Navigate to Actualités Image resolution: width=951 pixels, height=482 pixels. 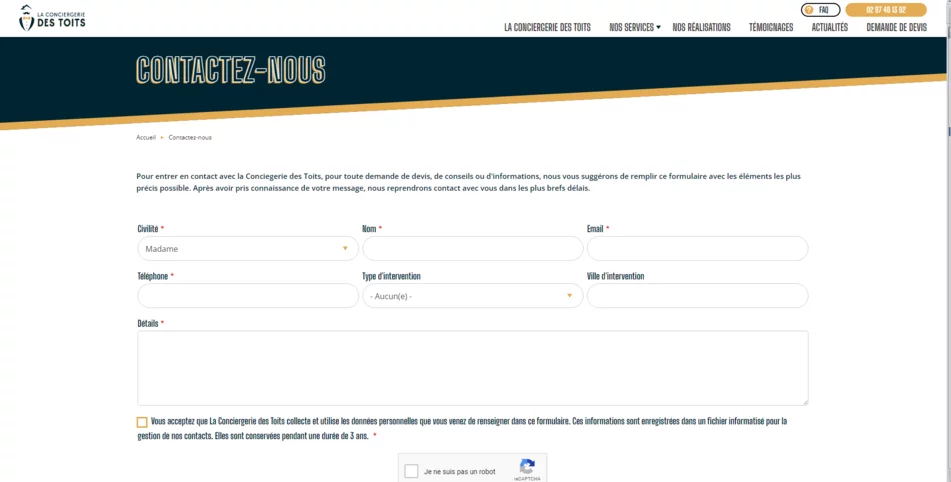[x=829, y=28]
